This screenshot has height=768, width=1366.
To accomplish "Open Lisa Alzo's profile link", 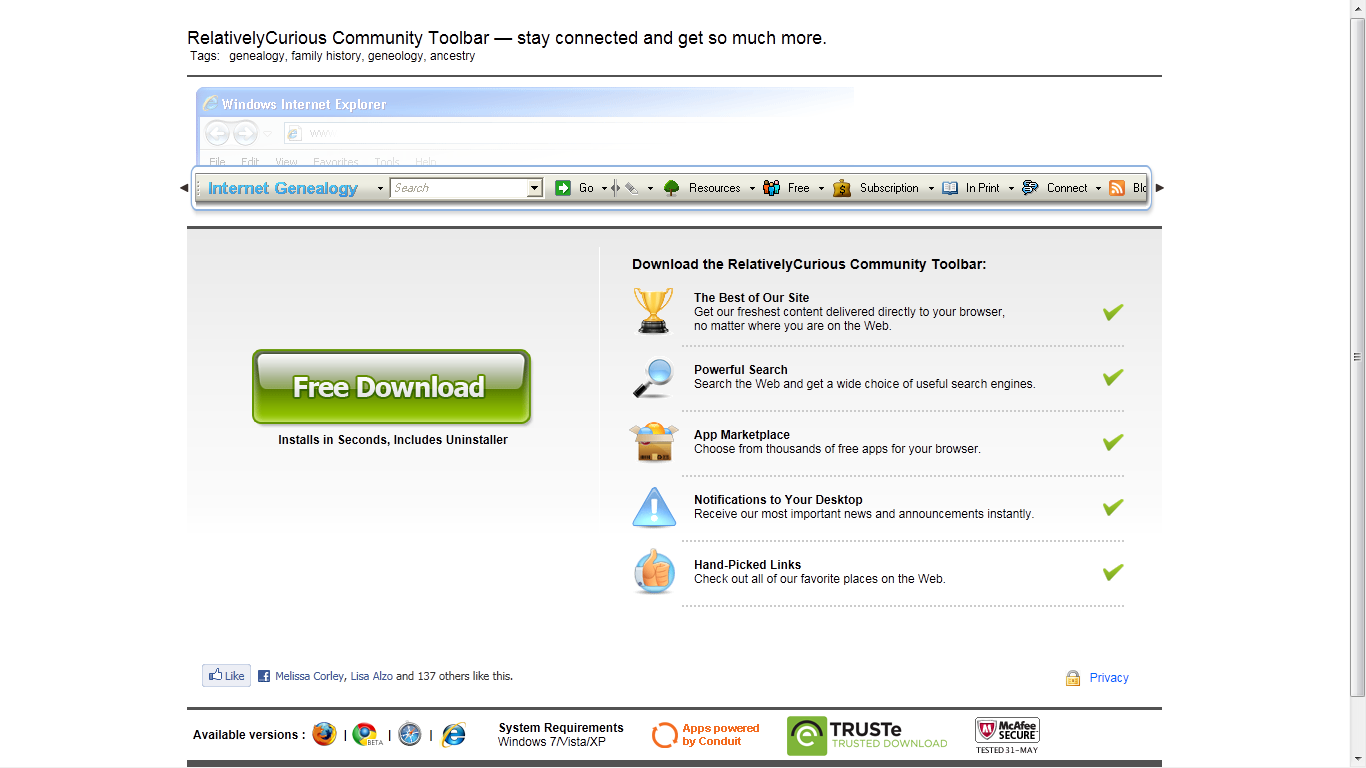I will point(372,676).
